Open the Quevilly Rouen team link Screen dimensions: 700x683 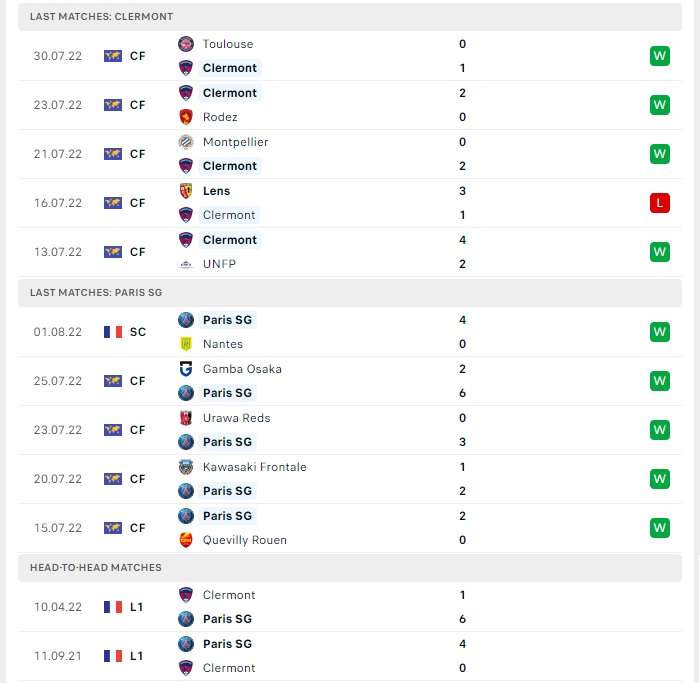(245, 540)
